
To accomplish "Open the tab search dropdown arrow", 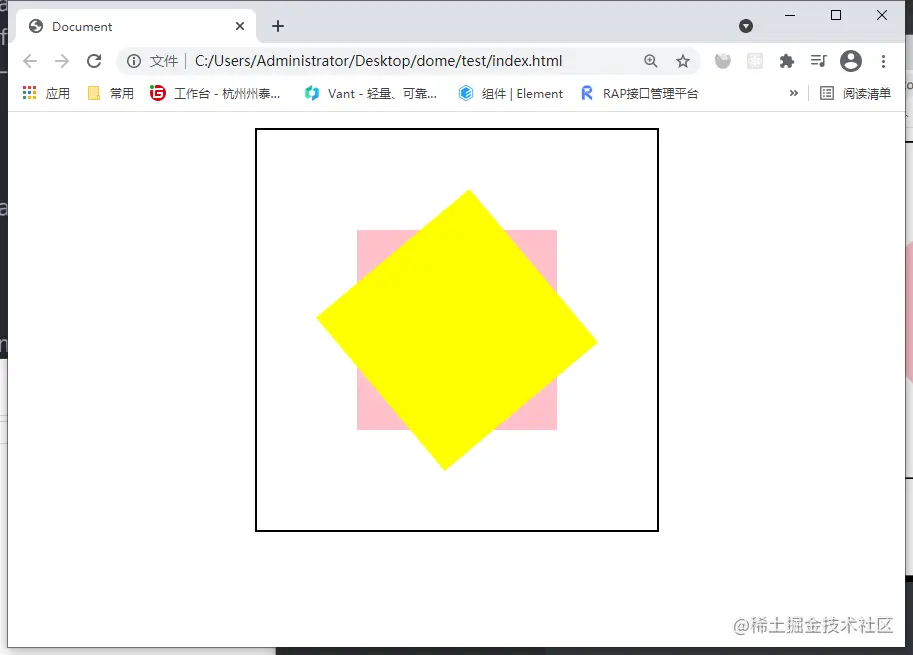I will (746, 26).
